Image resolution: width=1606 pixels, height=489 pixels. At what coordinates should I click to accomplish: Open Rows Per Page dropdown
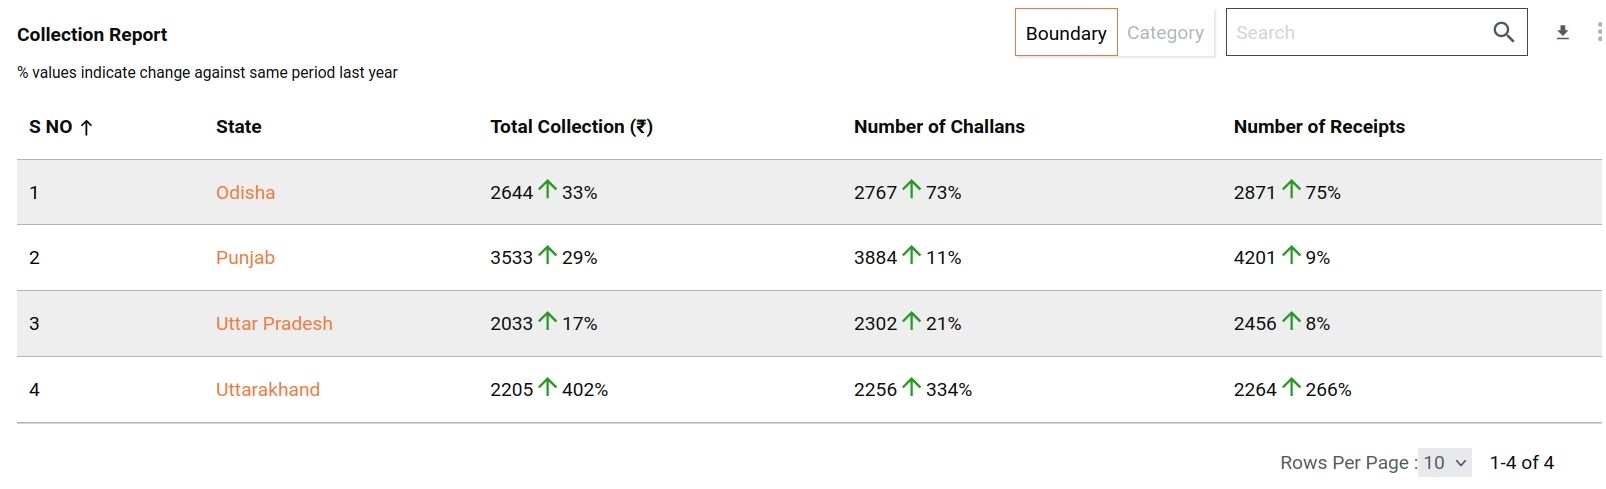click(x=1444, y=462)
